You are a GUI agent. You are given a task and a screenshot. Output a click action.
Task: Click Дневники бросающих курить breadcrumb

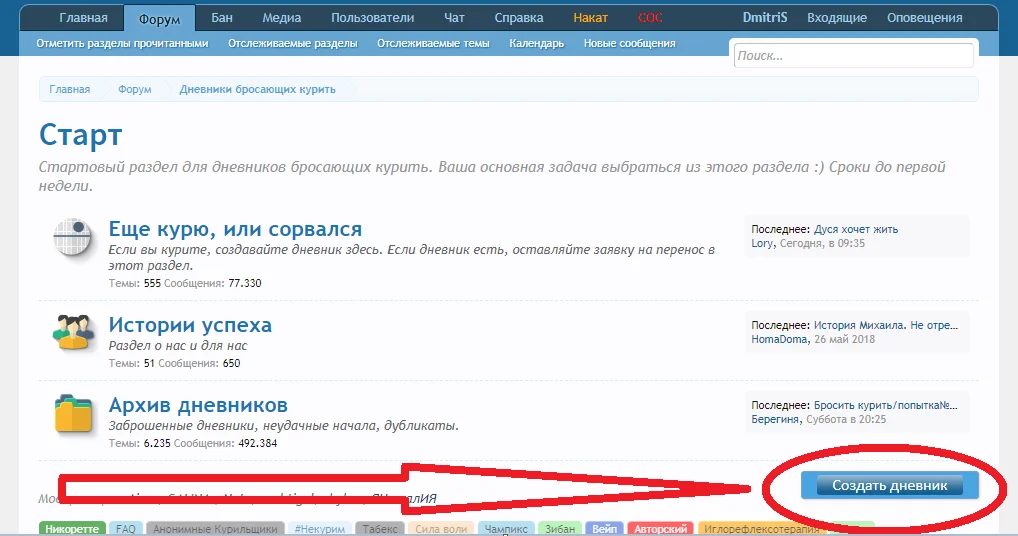[257, 89]
